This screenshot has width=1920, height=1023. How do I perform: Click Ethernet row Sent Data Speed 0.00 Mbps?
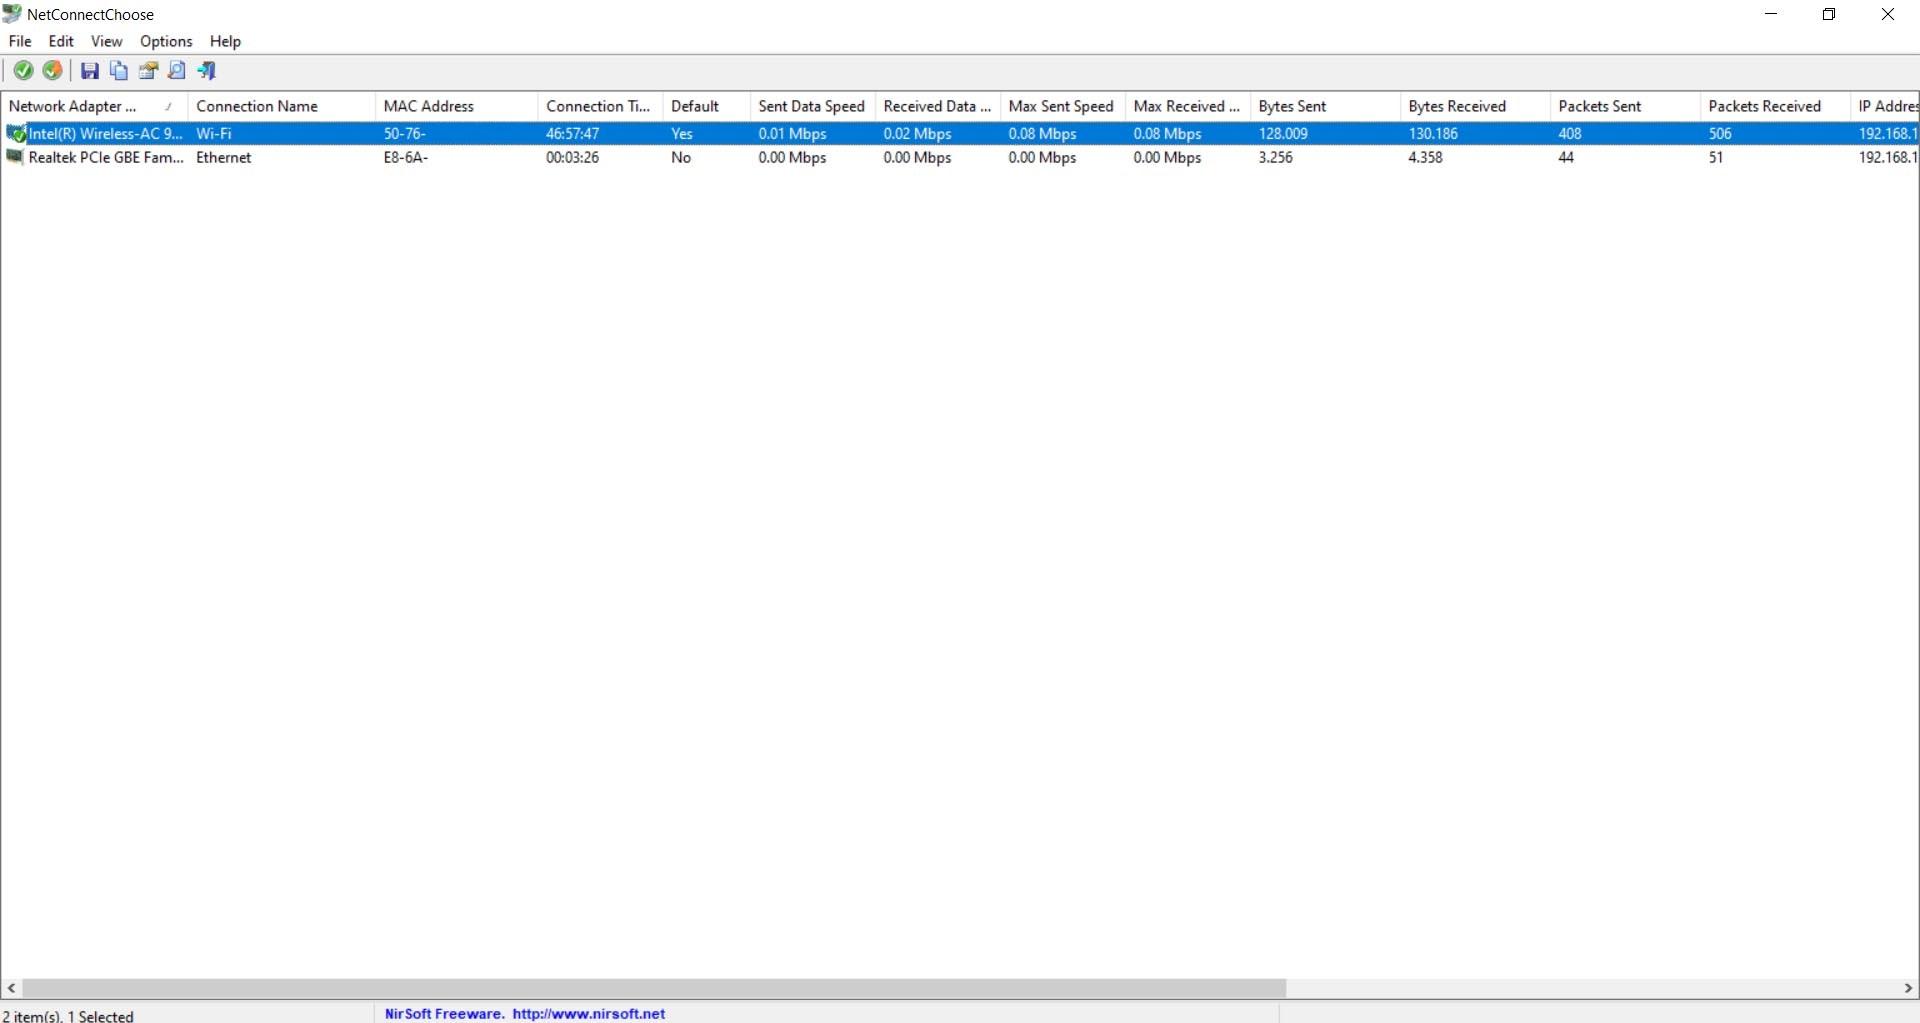point(793,157)
